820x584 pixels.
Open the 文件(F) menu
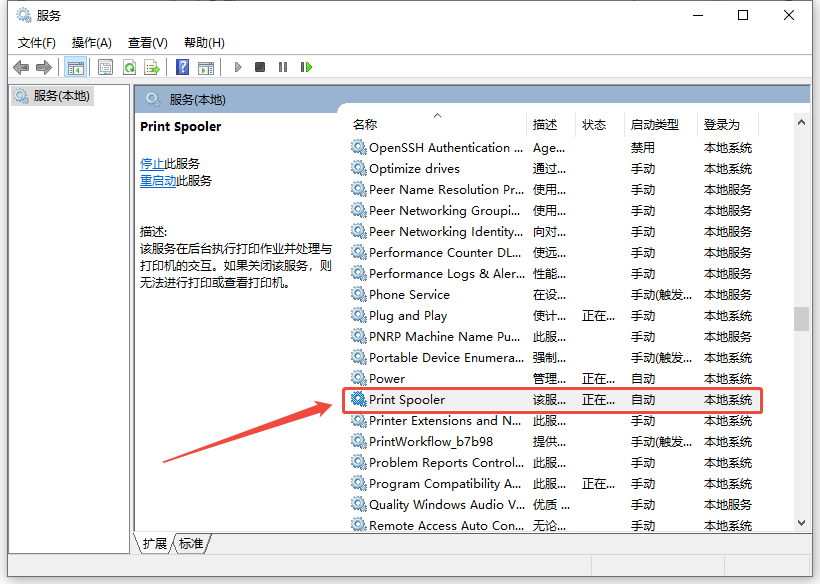(37, 43)
